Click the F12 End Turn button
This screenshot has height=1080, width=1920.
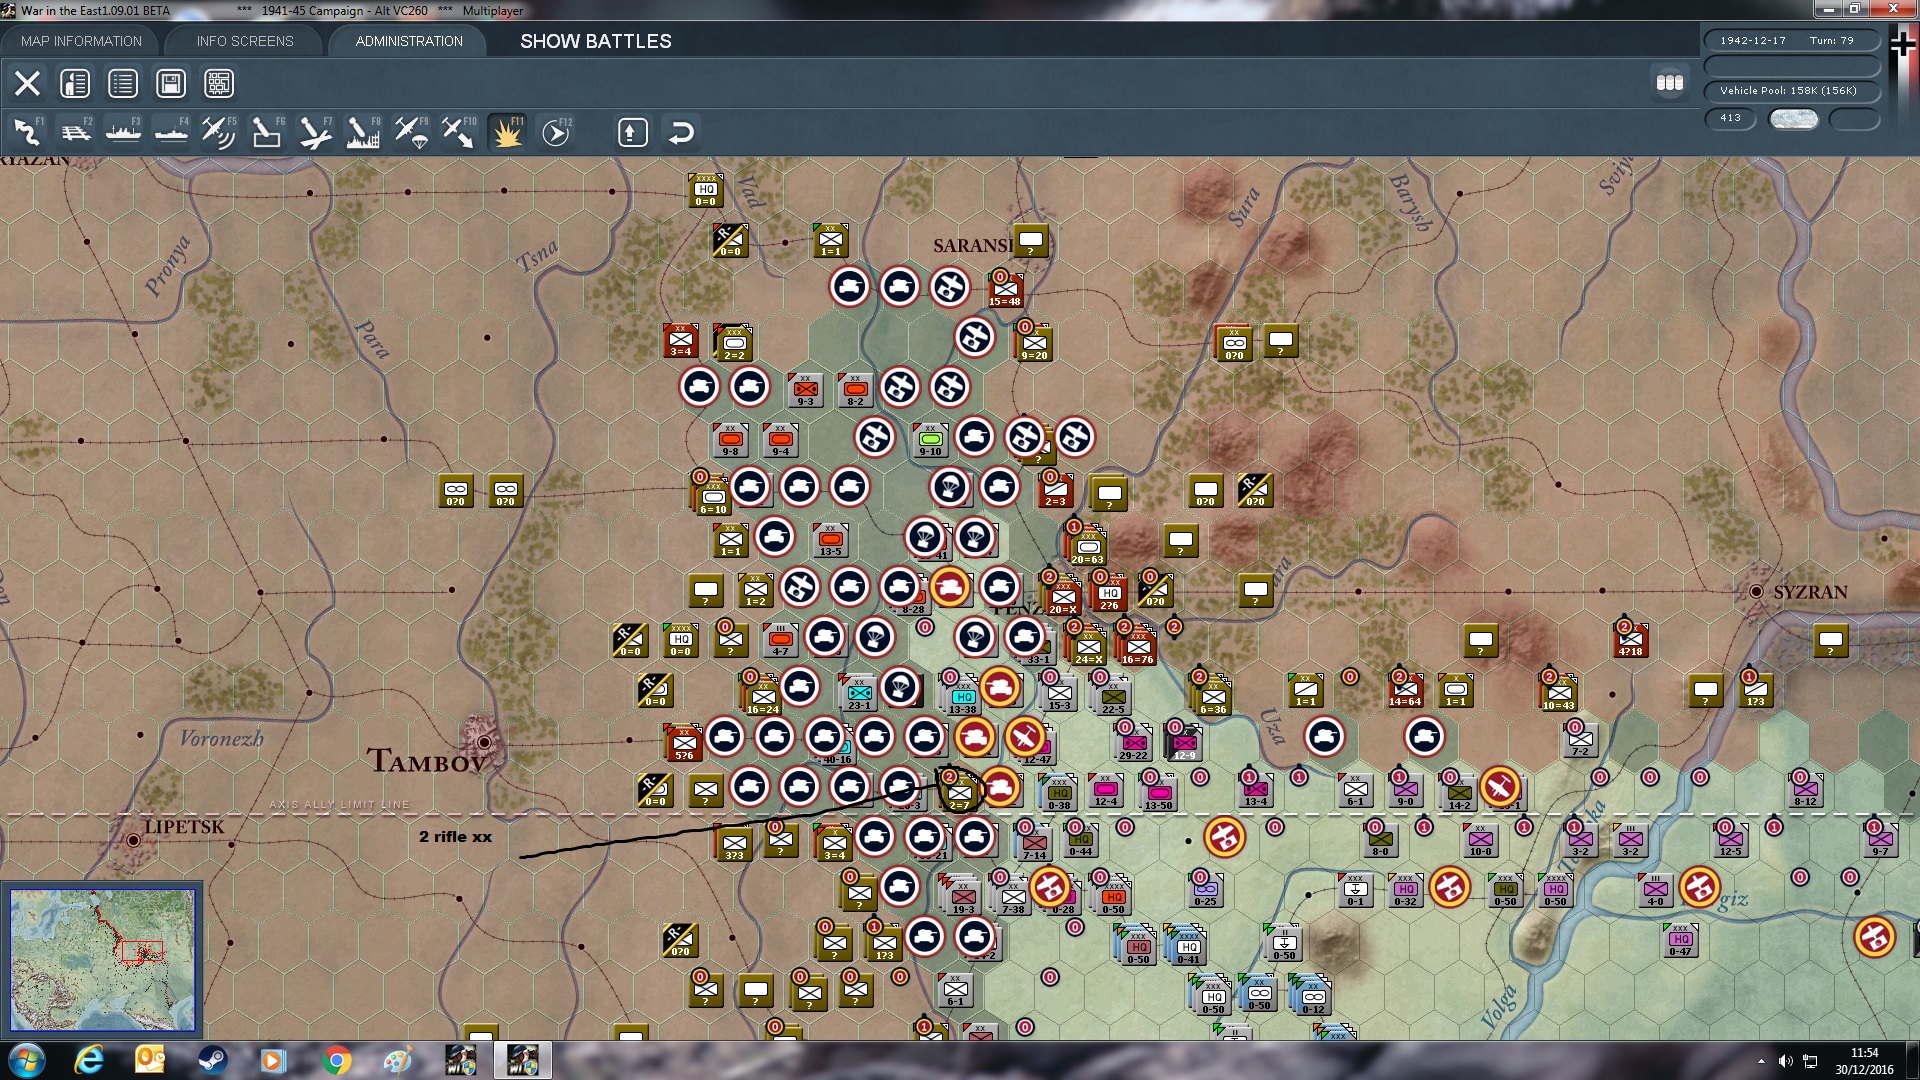pyautogui.click(x=555, y=132)
